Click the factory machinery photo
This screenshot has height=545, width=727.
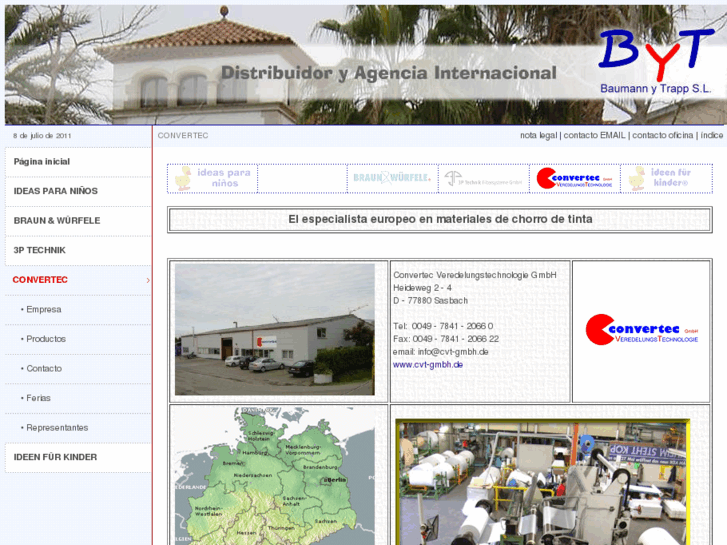542,482
